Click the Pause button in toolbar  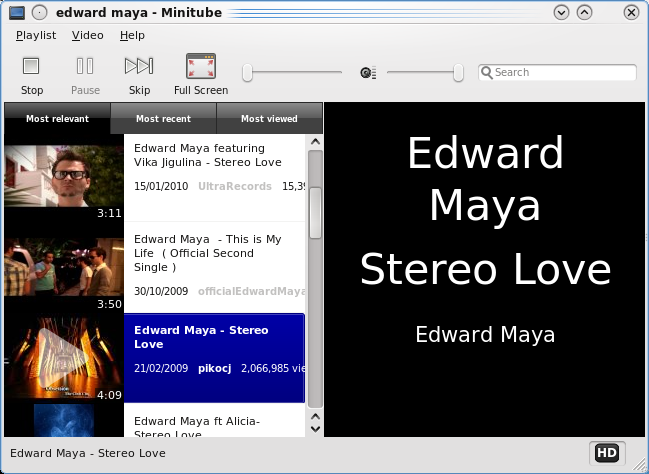coord(85,75)
